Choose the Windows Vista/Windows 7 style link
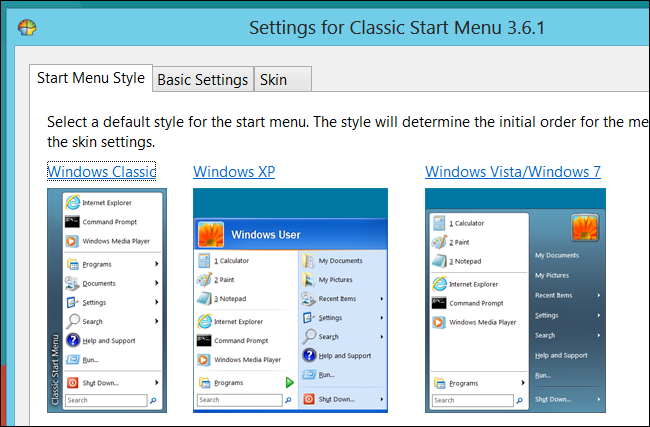The height and width of the screenshot is (427, 650). click(513, 172)
